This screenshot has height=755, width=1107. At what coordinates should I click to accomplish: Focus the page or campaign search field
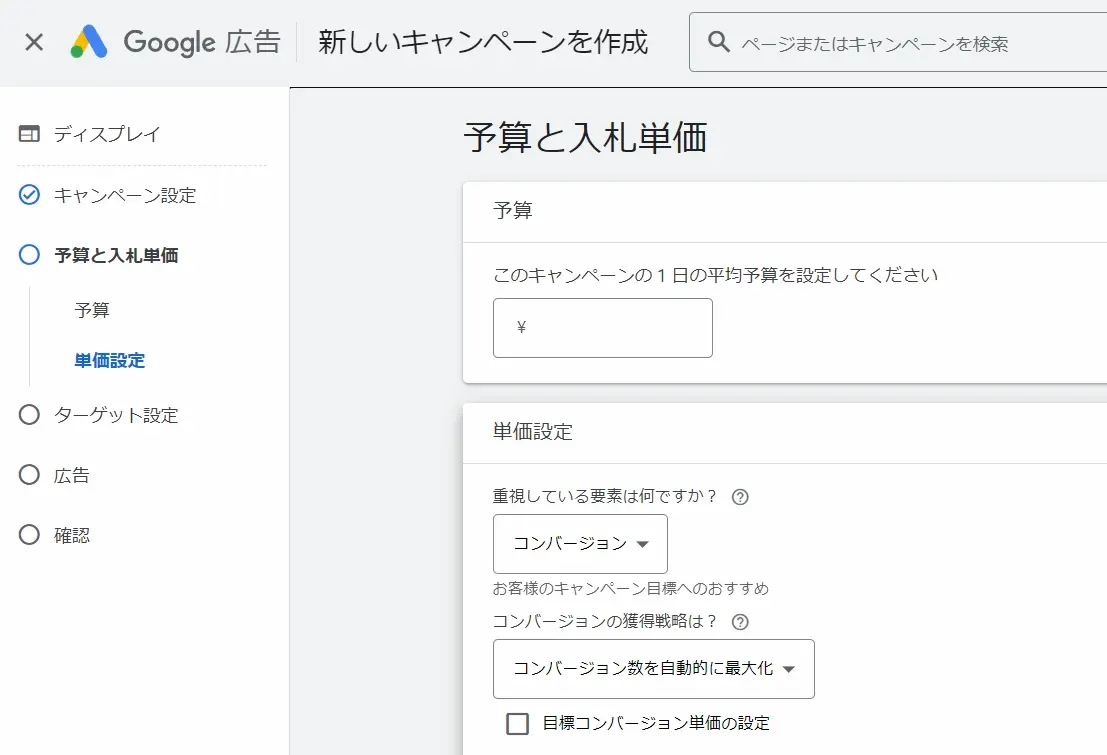click(898, 42)
